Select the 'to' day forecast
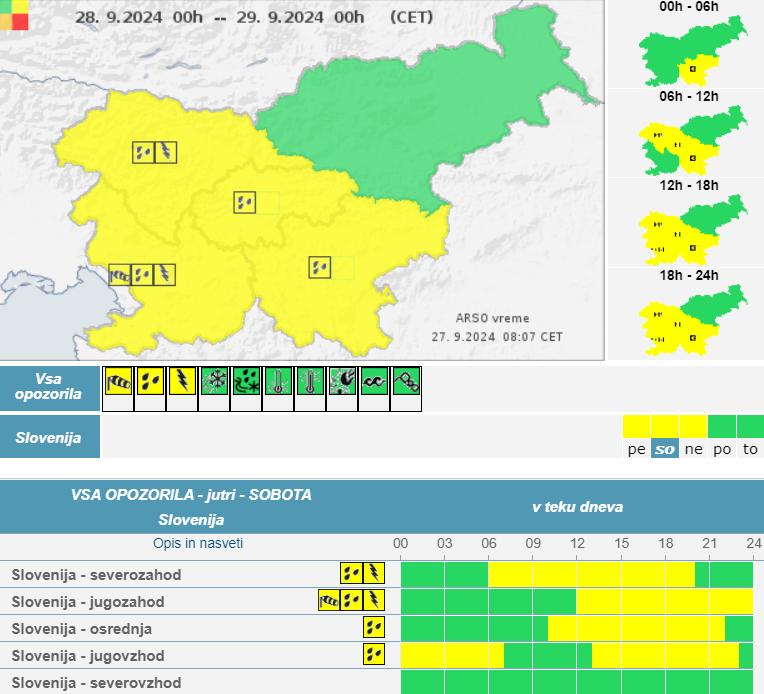 pyautogui.click(x=750, y=449)
